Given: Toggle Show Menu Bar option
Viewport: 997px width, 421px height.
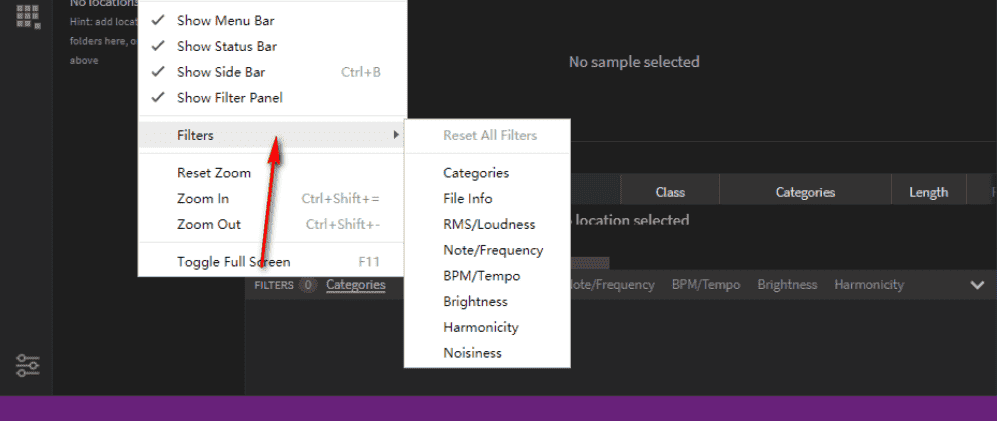Looking at the screenshot, I should (x=272, y=20).
